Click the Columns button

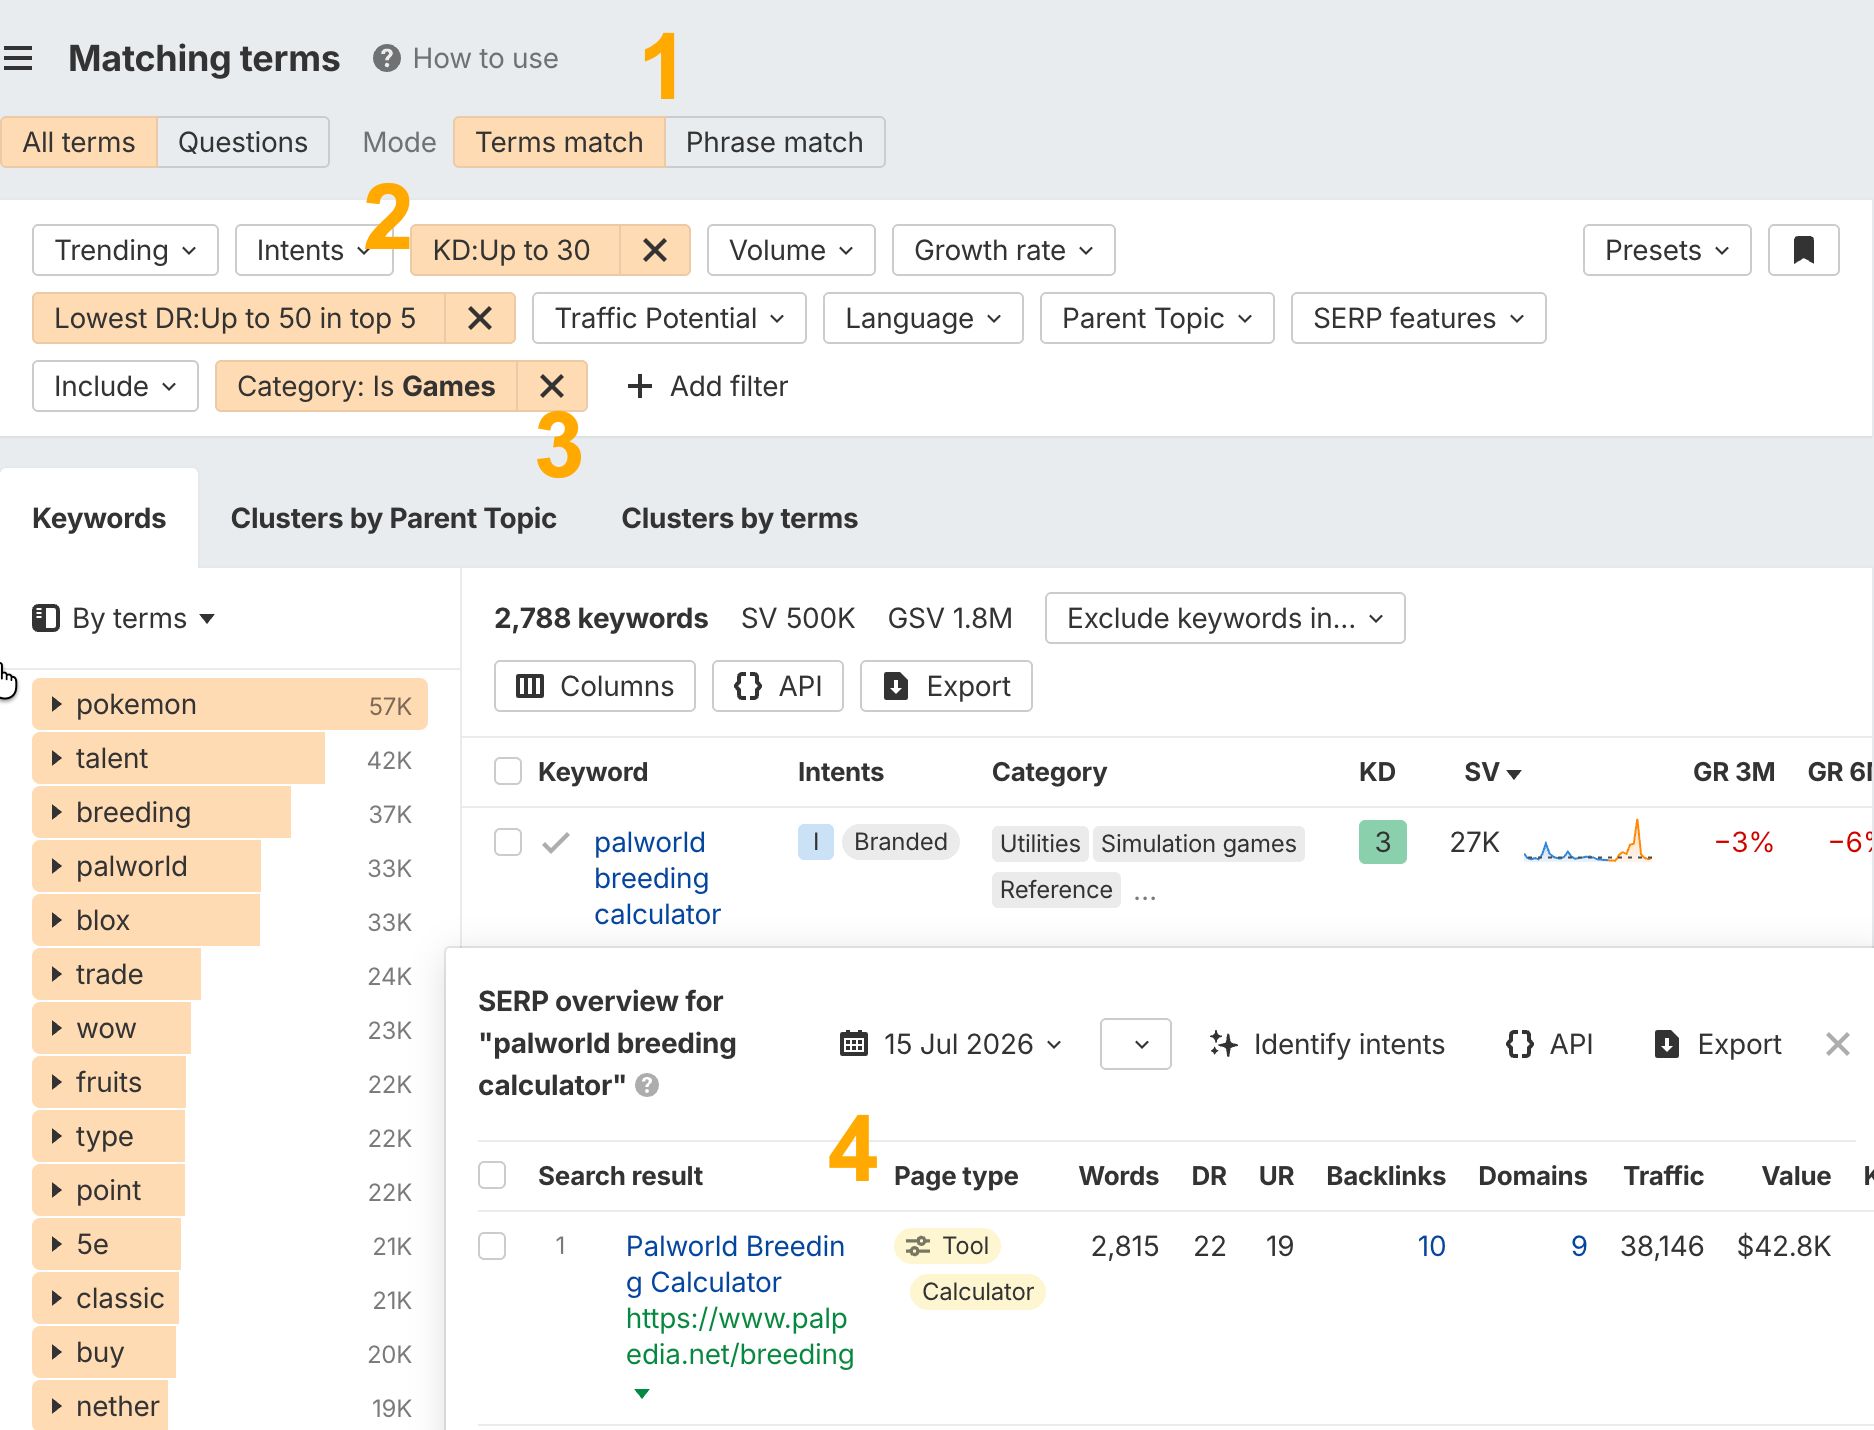click(595, 686)
